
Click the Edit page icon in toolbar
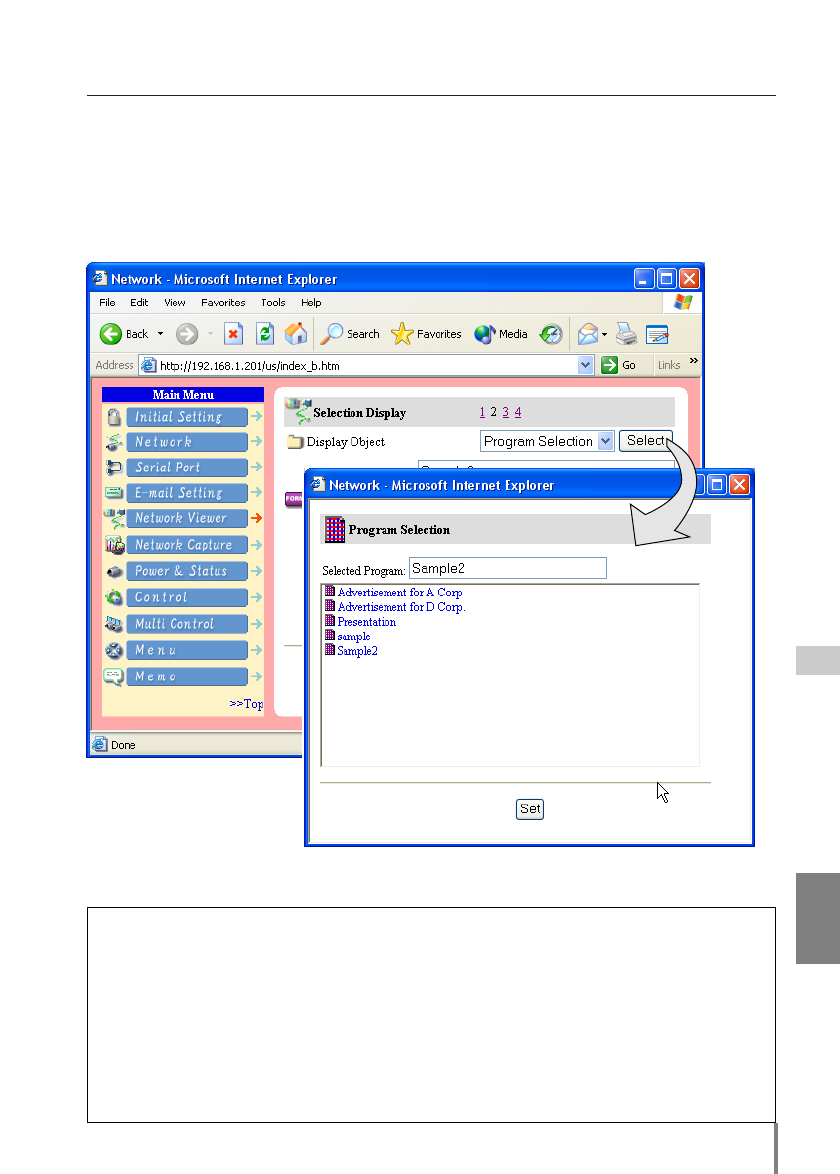[x=657, y=335]
